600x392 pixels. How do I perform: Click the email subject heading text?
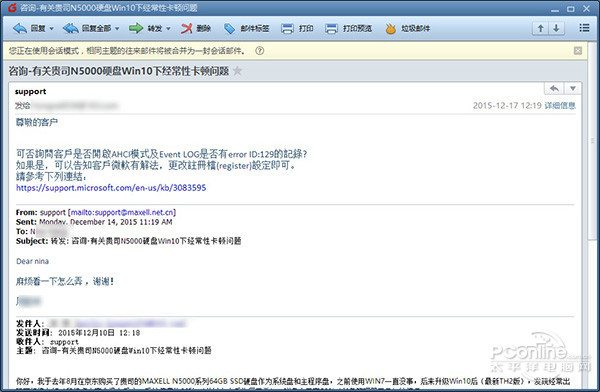coord(119,71)
